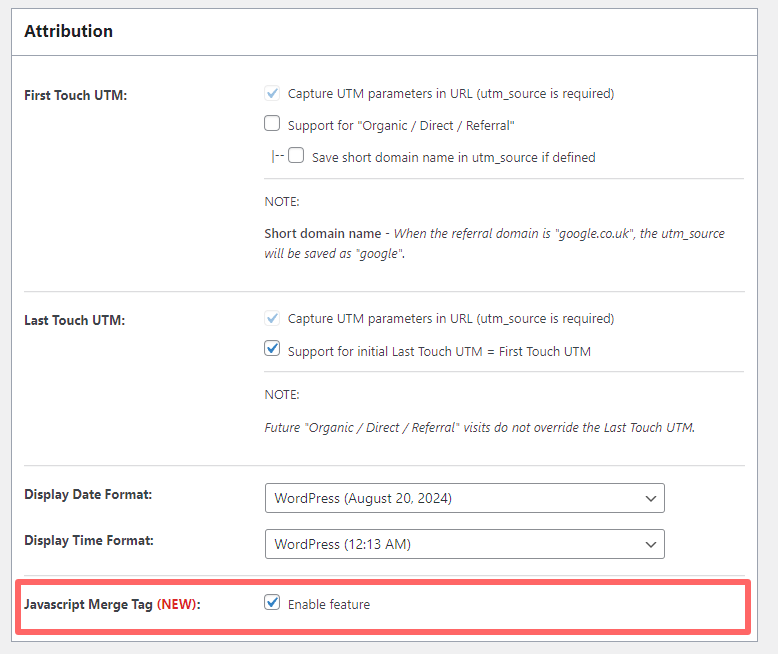Click the "First Touch UTM:" label

click(75, 96)
